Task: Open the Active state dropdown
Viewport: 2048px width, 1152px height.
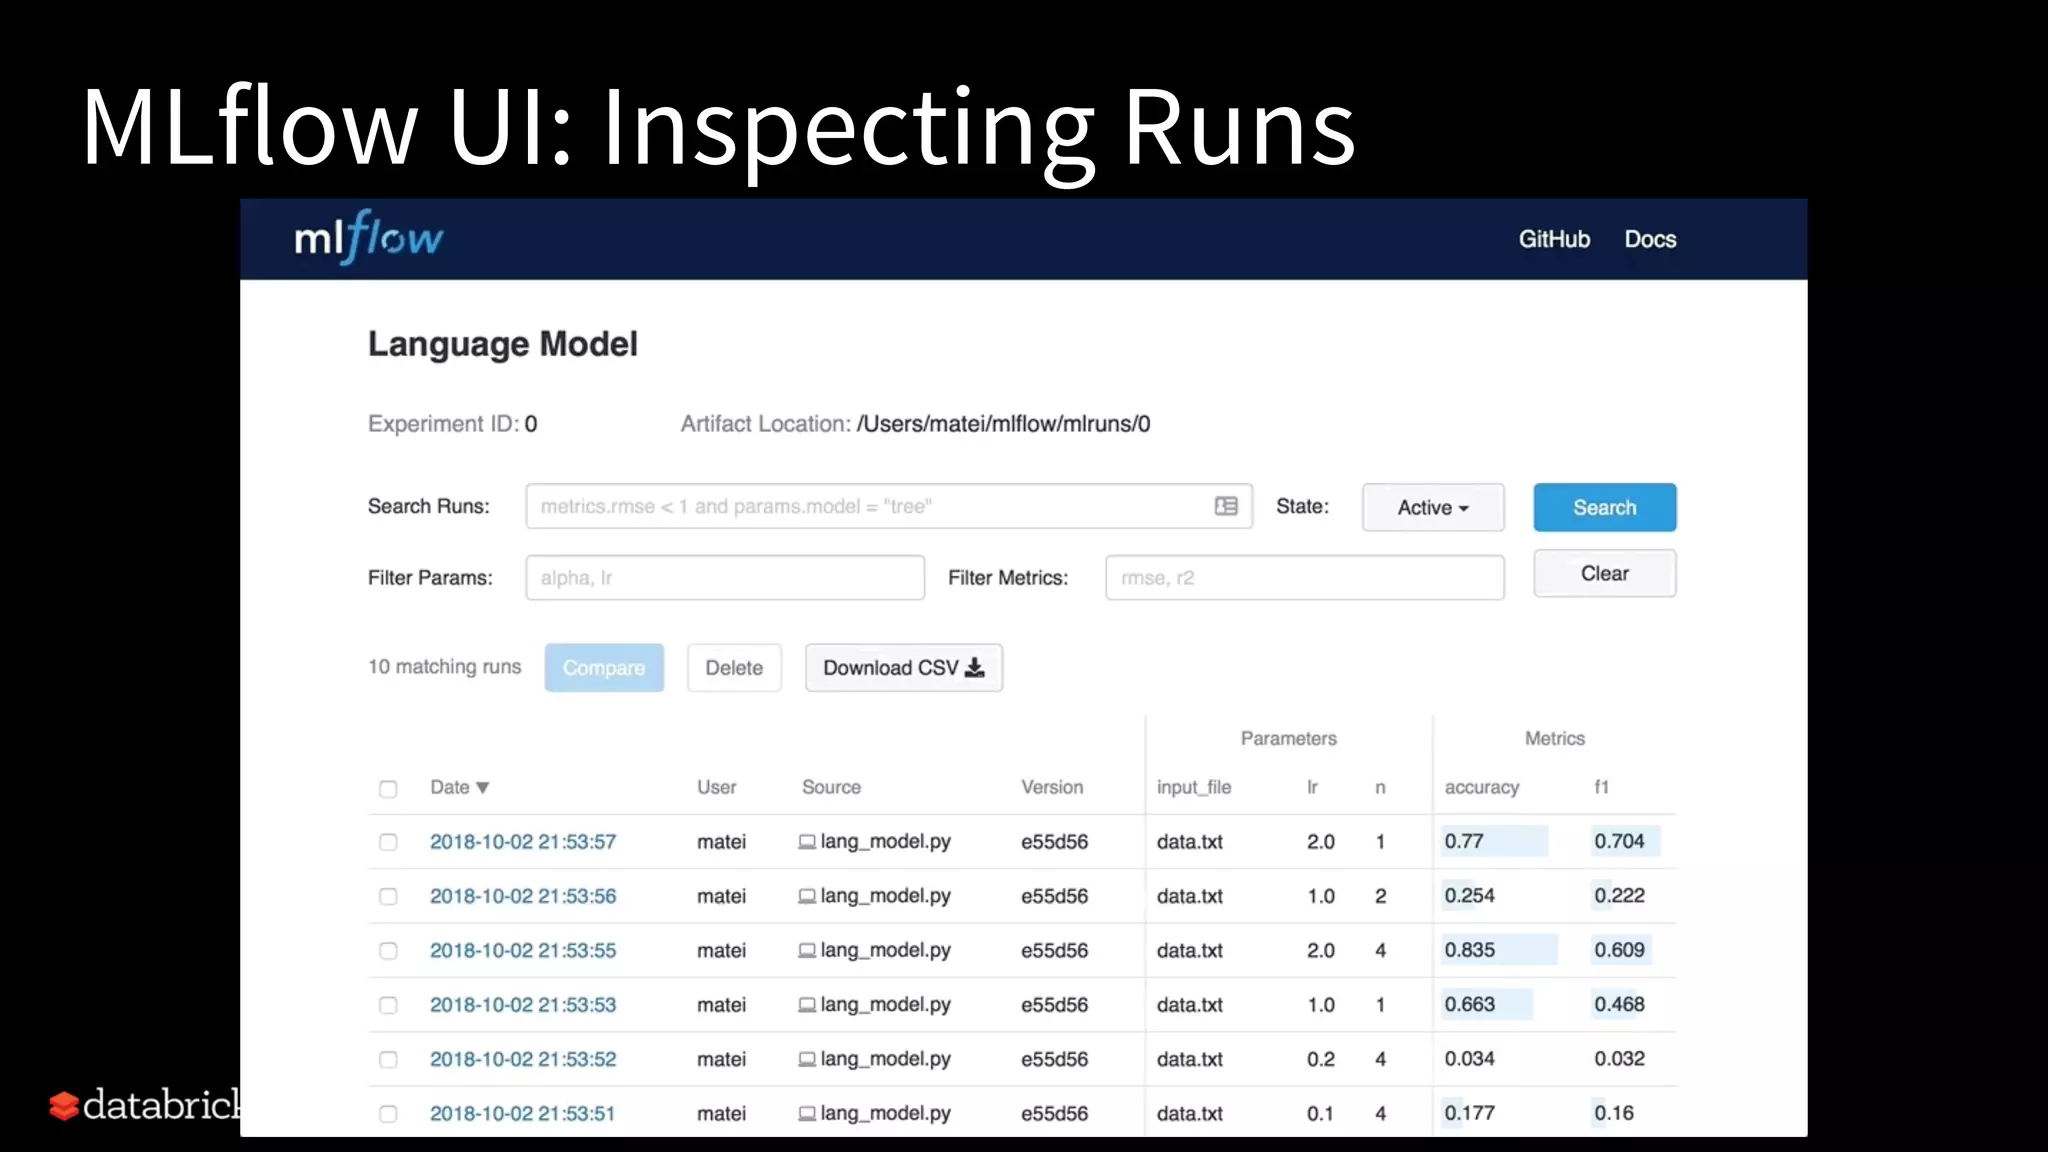Action: point(1432,508)
